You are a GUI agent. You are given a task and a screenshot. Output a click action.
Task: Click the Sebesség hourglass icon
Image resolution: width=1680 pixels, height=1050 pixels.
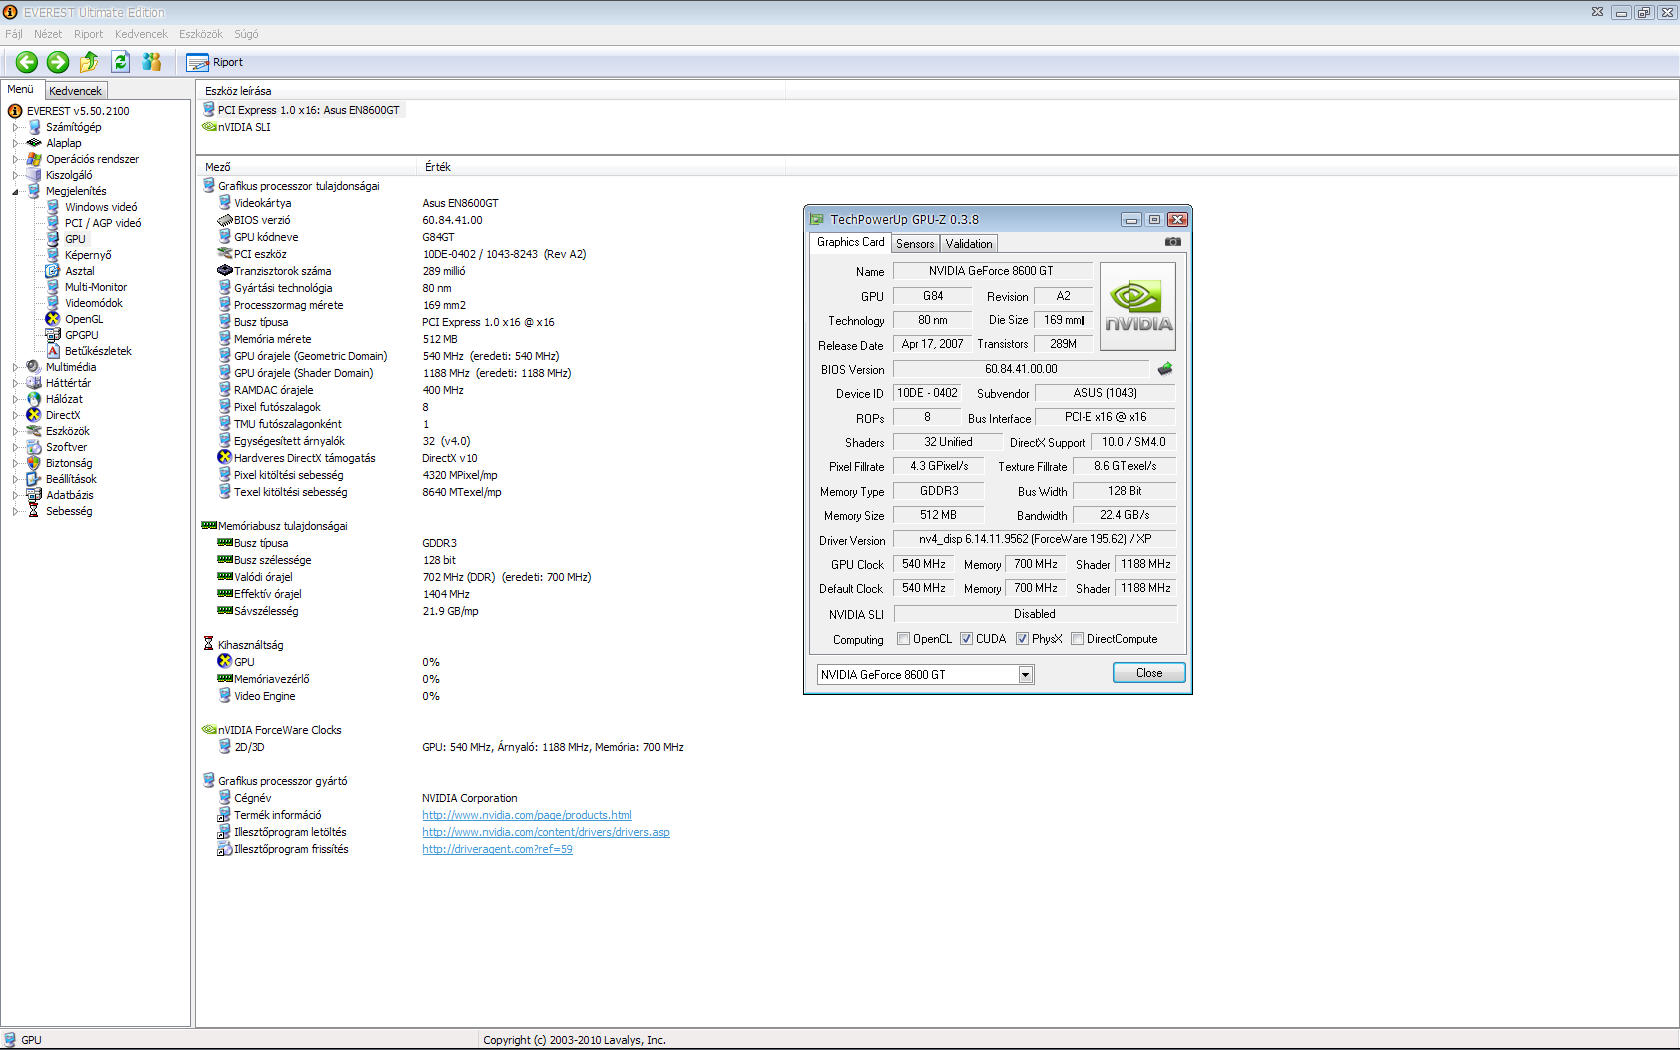pyautogui.click(x=34, y=511)
